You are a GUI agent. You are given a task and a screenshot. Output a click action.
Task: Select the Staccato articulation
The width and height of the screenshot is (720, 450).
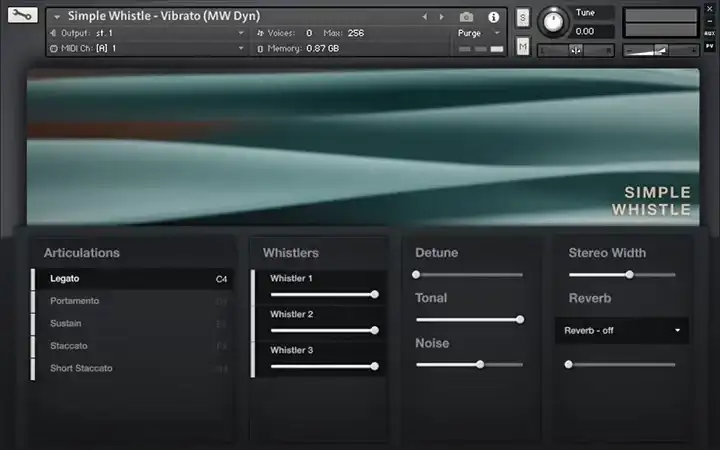click(134, 346)
